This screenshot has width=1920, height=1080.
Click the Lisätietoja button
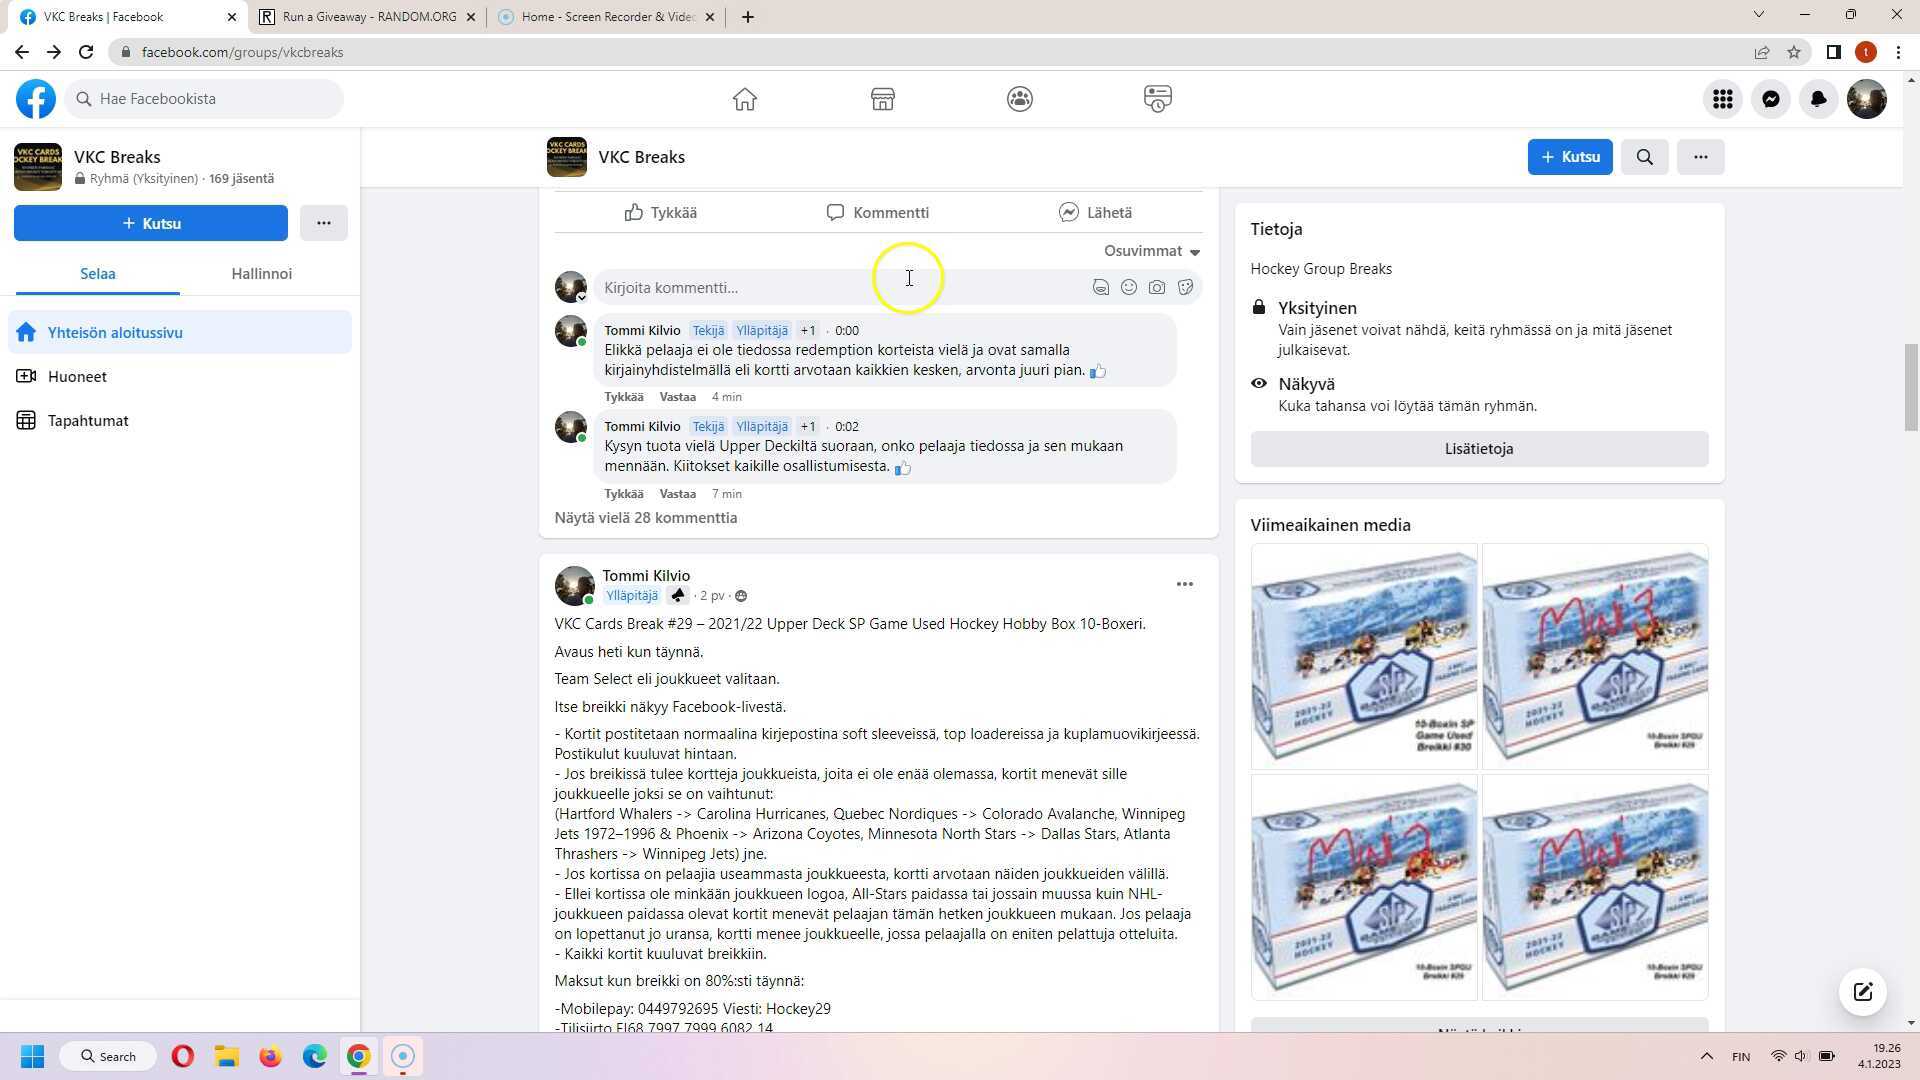point(1478,449)
